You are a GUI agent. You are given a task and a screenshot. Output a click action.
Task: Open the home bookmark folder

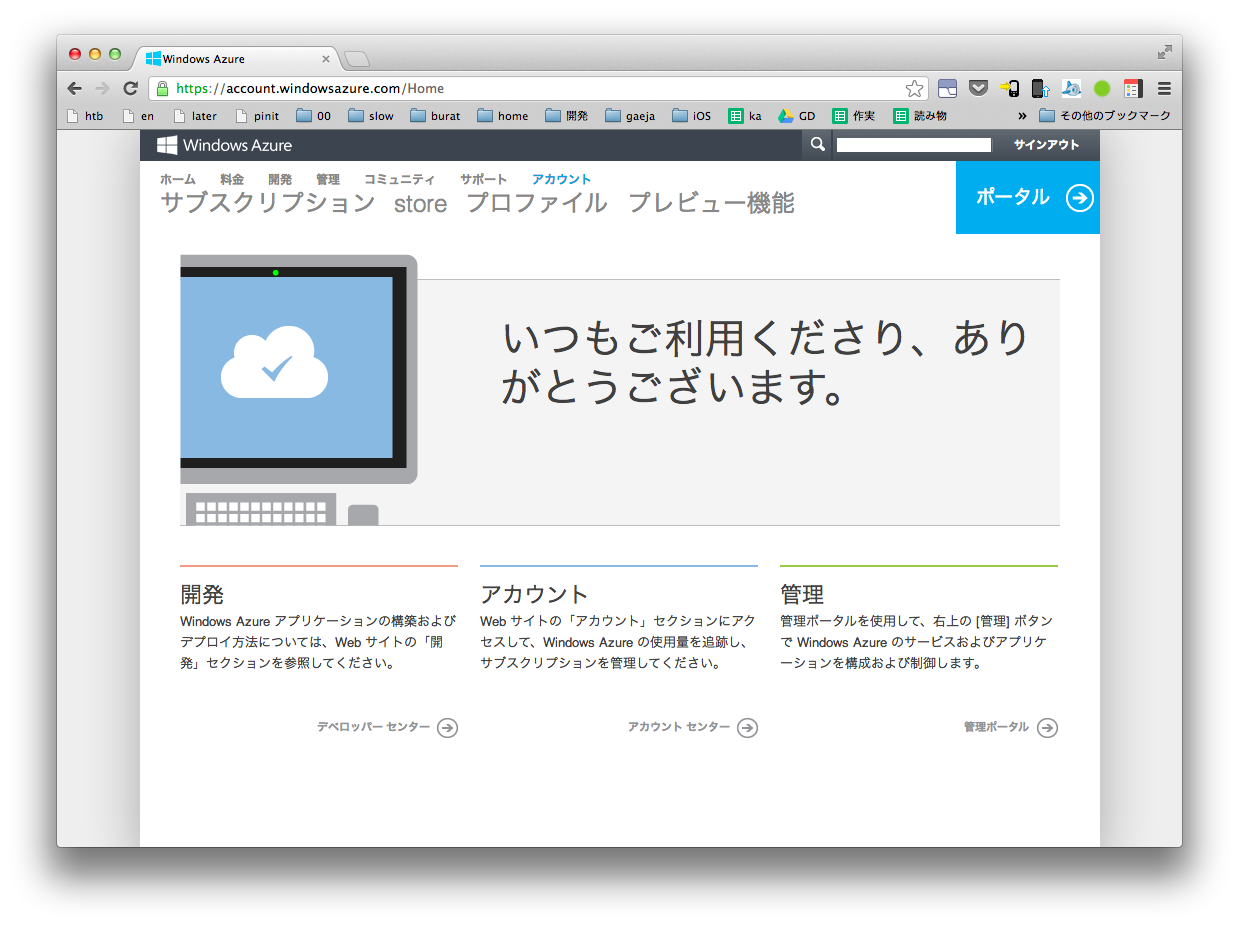[x=503, y=116]
